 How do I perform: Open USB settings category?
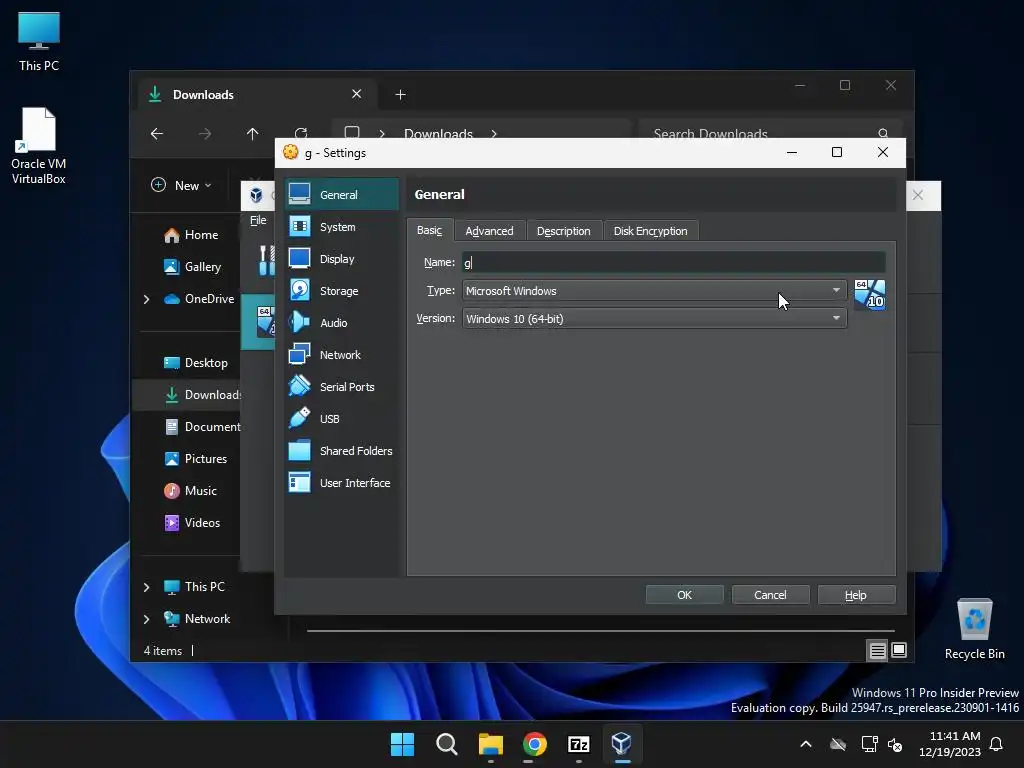[x=342, y=419]
